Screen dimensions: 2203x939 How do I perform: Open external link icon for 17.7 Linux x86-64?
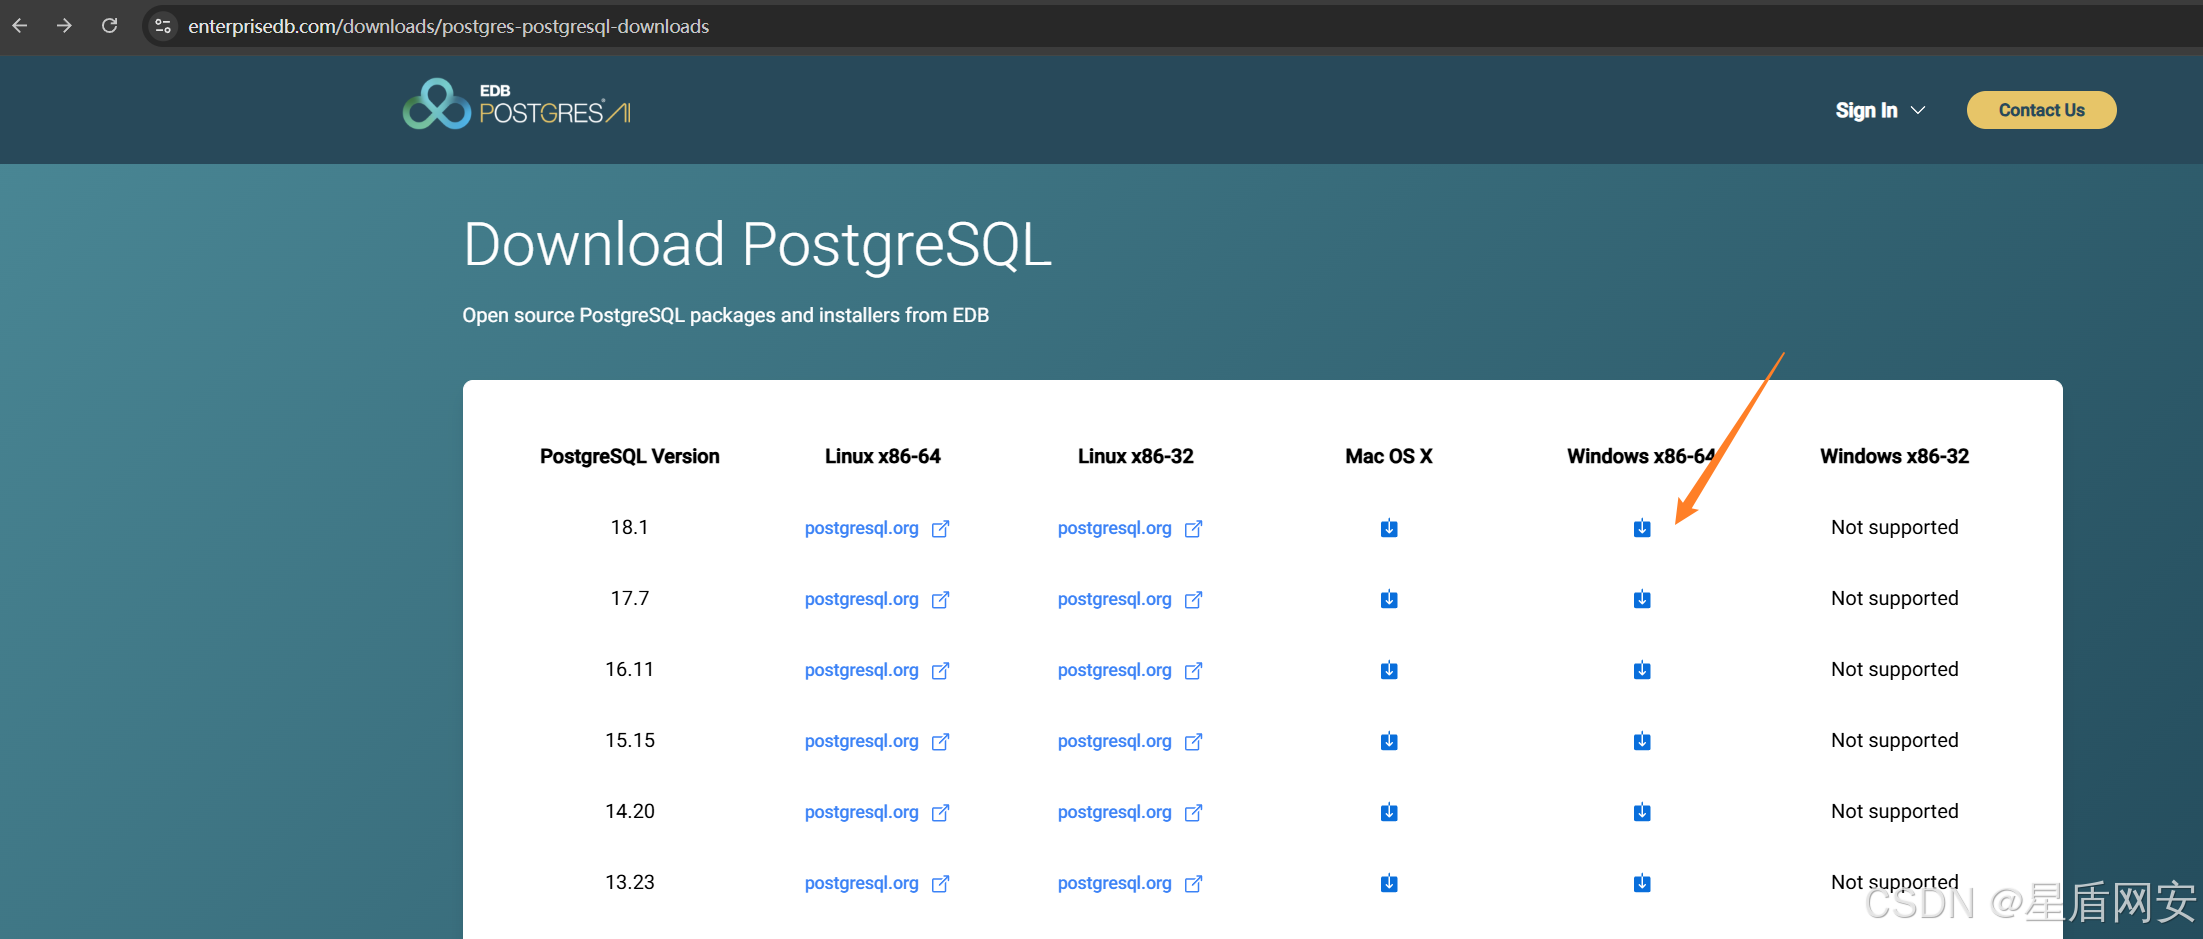point(940,599)
